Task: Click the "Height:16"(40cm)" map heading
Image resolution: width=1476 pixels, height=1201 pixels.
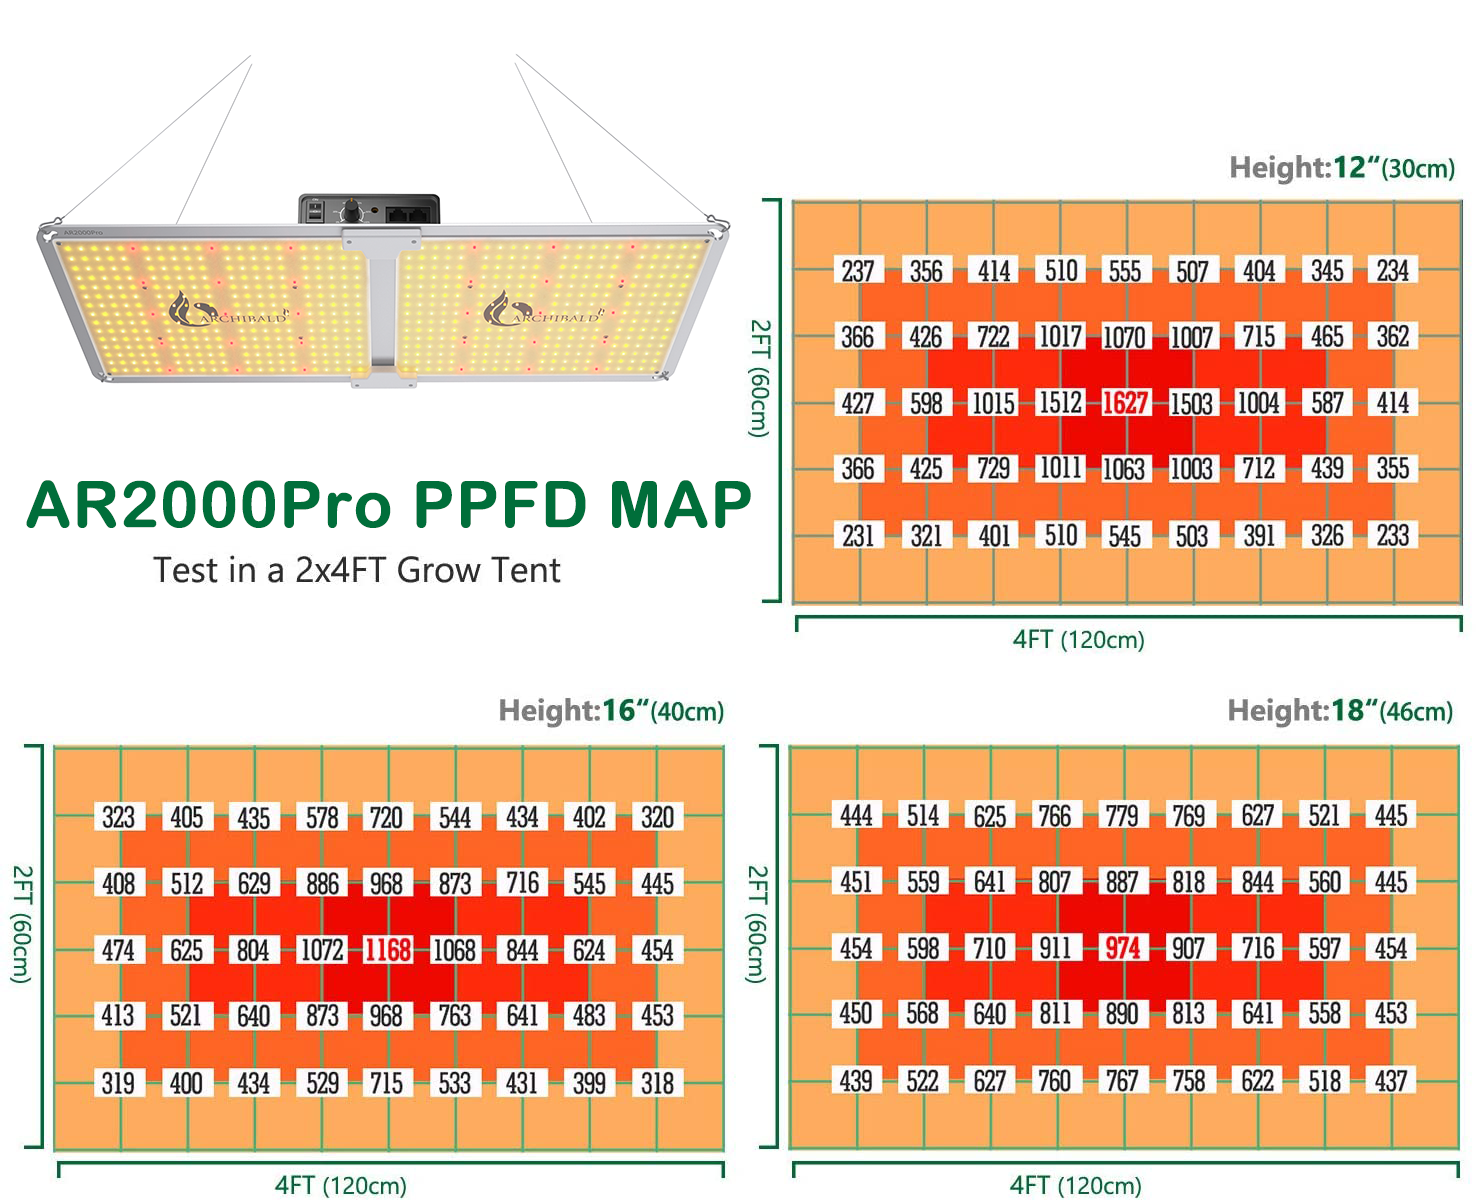Action: coord(611,711)
